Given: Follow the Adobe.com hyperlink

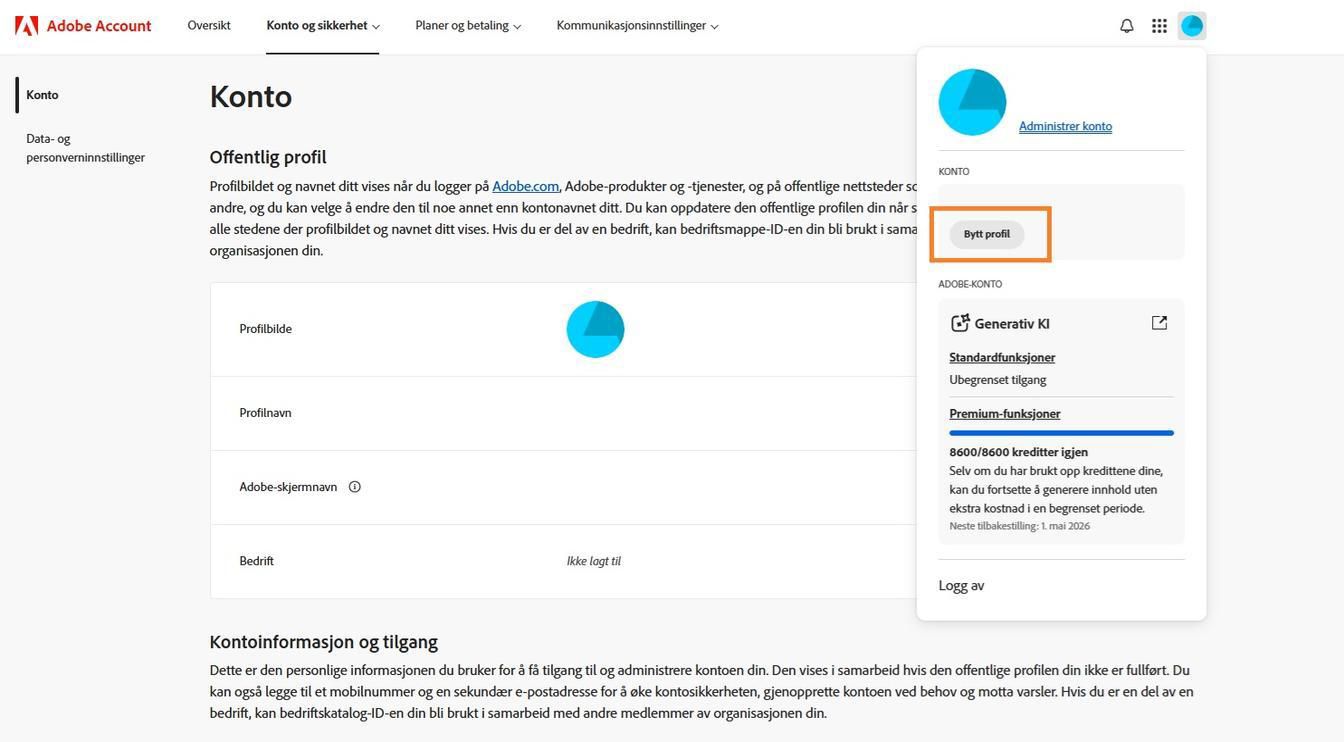Looking at the screenshot, I should tap(526, 186).
